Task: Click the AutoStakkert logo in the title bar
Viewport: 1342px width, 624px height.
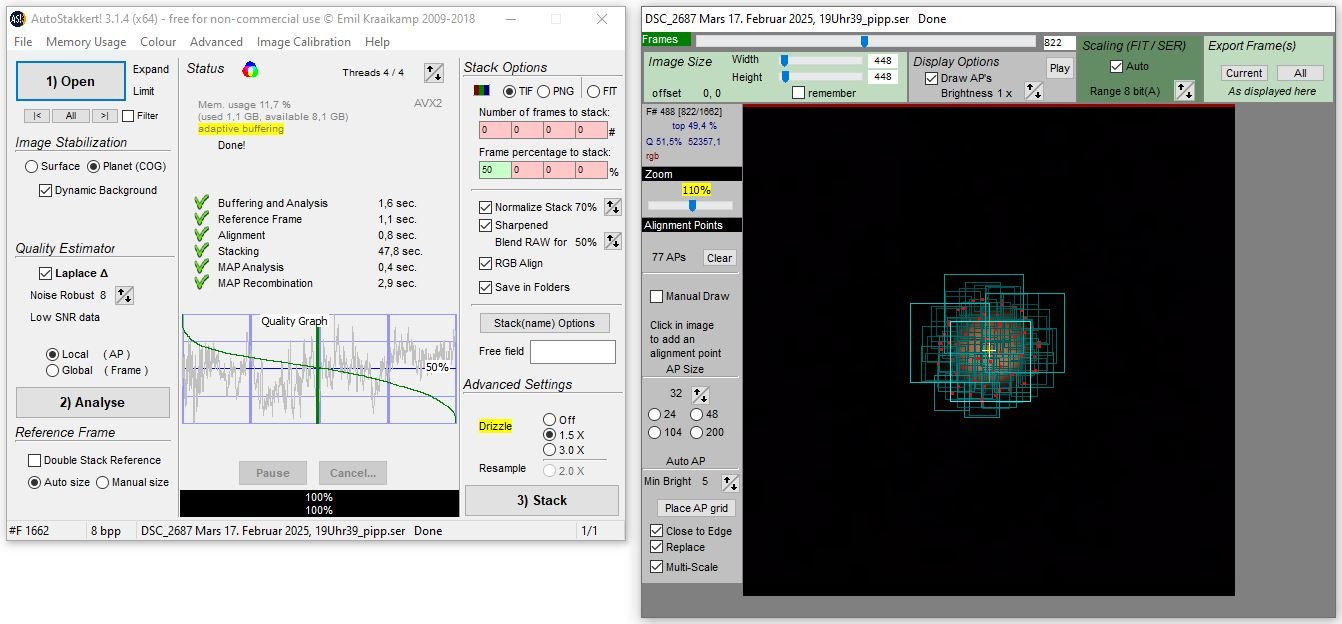Action: click(x=18, y=18)
